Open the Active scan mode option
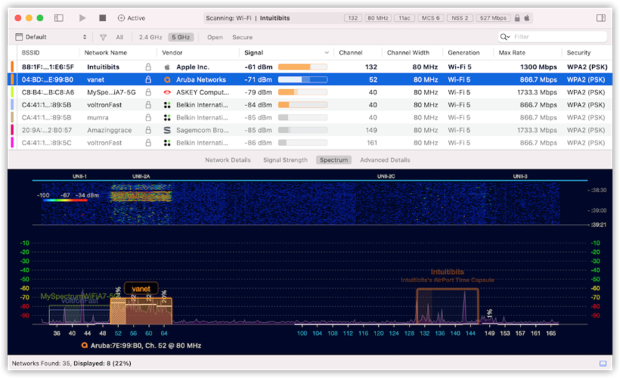 point(131,18)
